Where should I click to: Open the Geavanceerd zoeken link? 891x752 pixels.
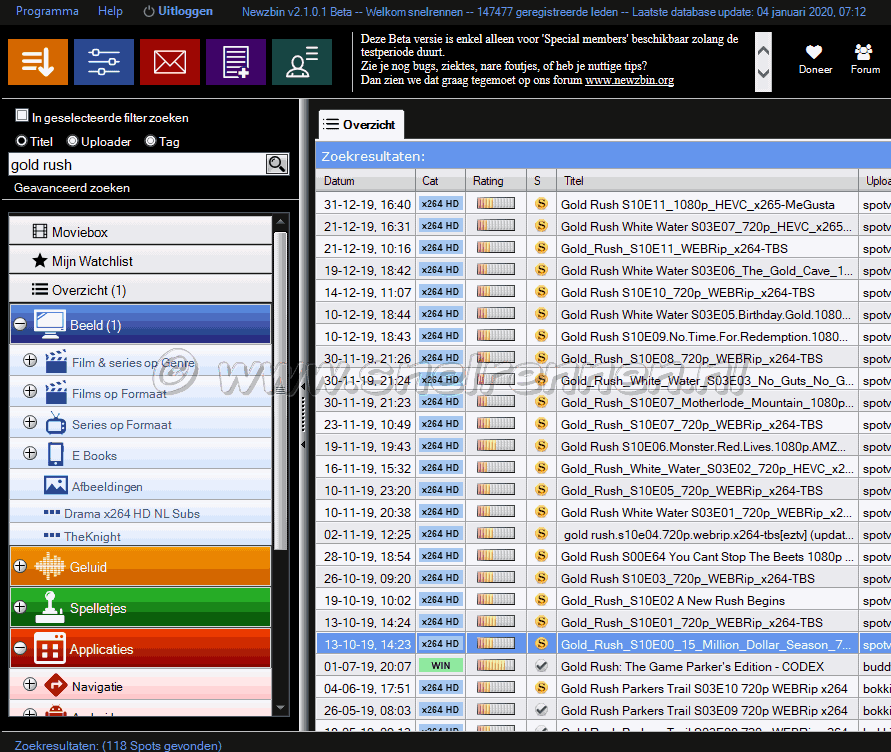pyautogui.click(x=72, y=188)
